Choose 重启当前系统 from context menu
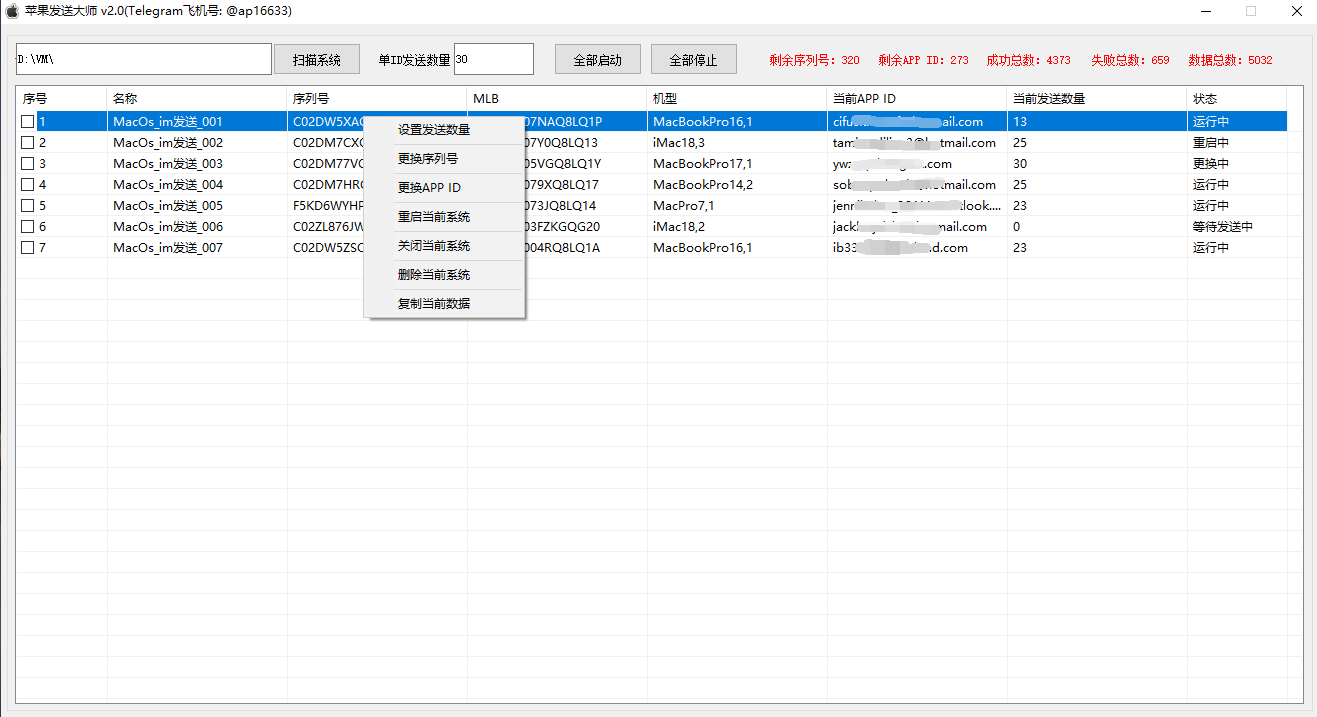 tap(445, 217)
